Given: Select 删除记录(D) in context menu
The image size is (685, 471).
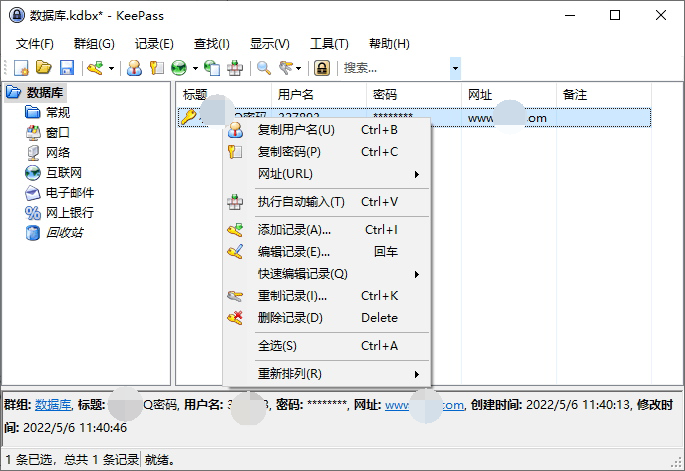Looking at the screenshot, I should (x=290, y=318).
